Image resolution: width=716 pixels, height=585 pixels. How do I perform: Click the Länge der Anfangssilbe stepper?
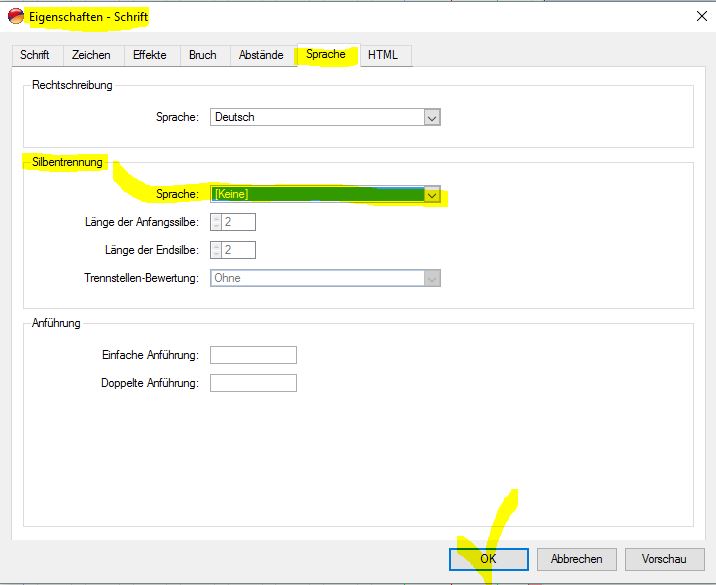pyautogui.click(x=216, y=222)
